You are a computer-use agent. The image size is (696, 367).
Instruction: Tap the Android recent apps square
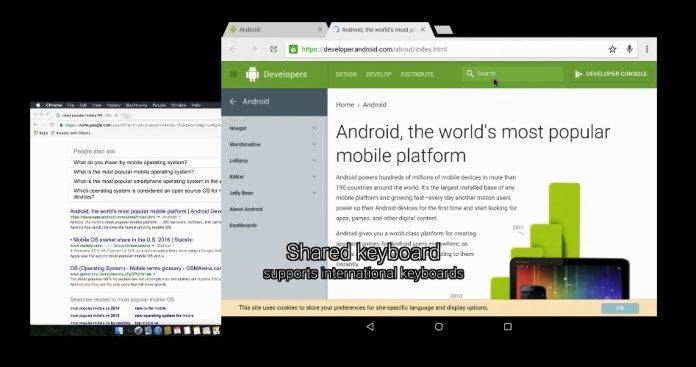508,327
